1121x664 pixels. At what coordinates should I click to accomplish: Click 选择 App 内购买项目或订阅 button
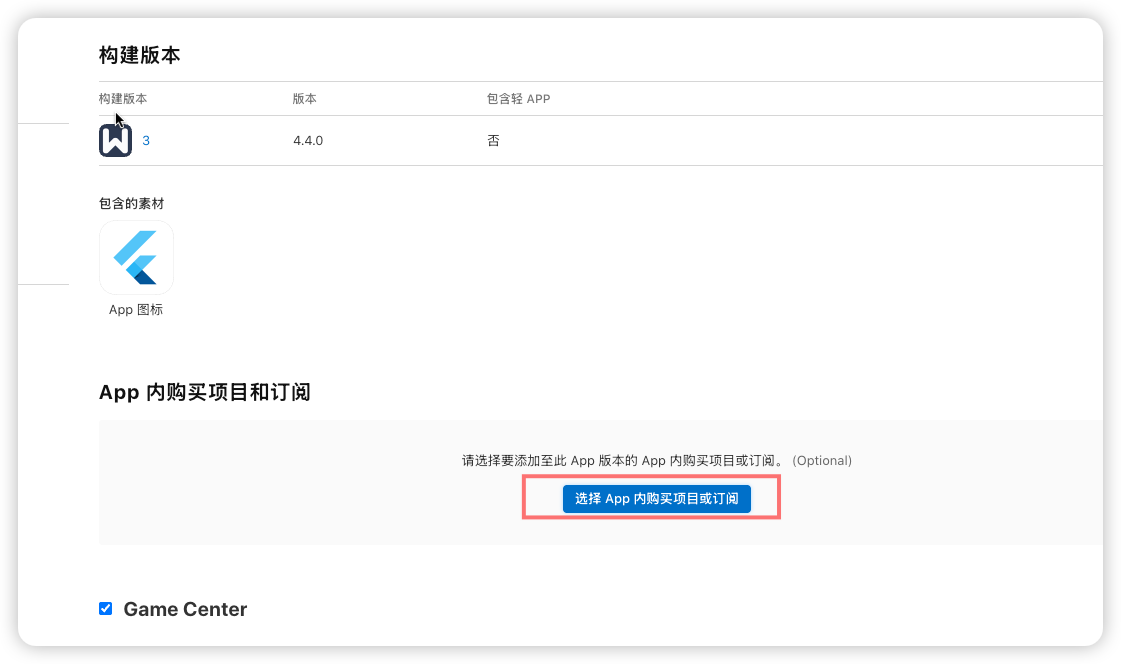tap(656, 498)
